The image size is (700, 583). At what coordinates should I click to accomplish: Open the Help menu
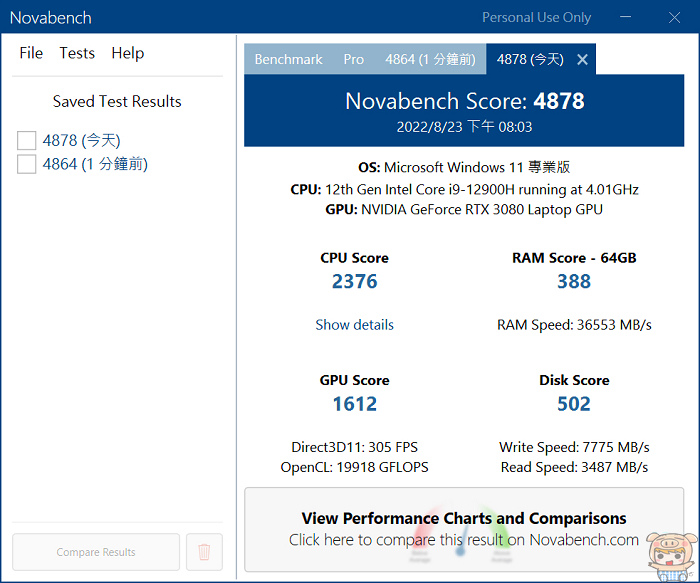[127, 53]
